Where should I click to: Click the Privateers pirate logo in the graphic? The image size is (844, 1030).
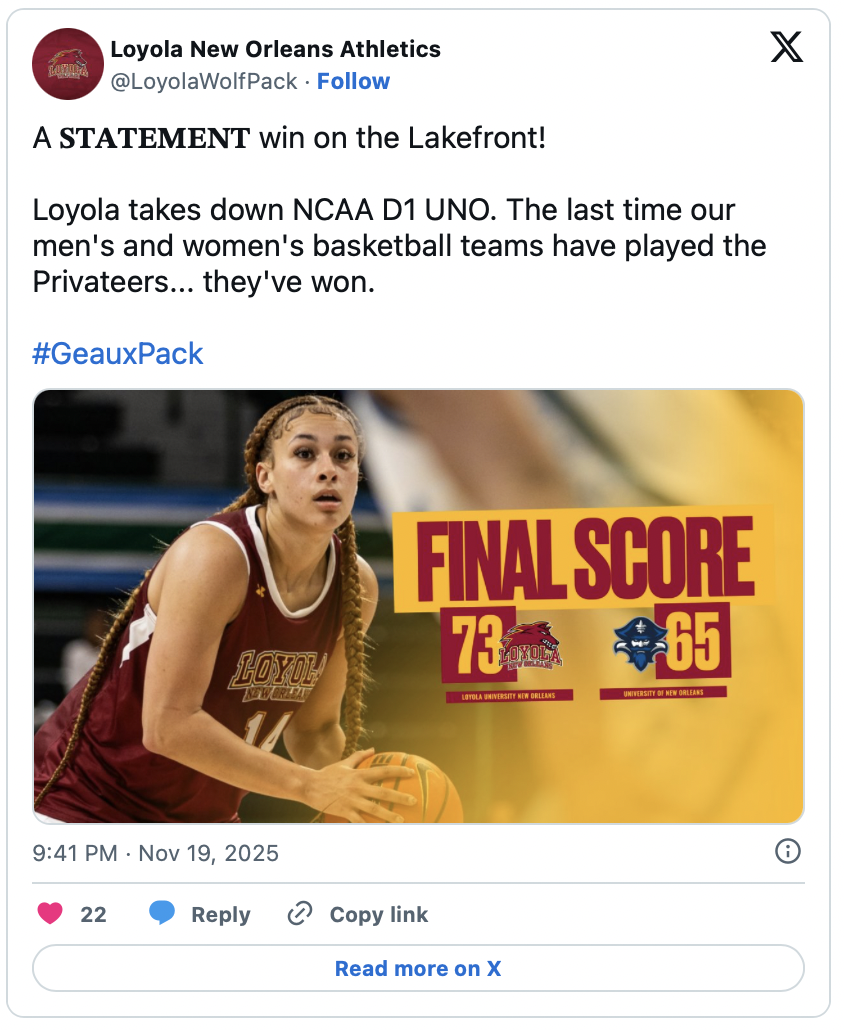tap(637, 643)
